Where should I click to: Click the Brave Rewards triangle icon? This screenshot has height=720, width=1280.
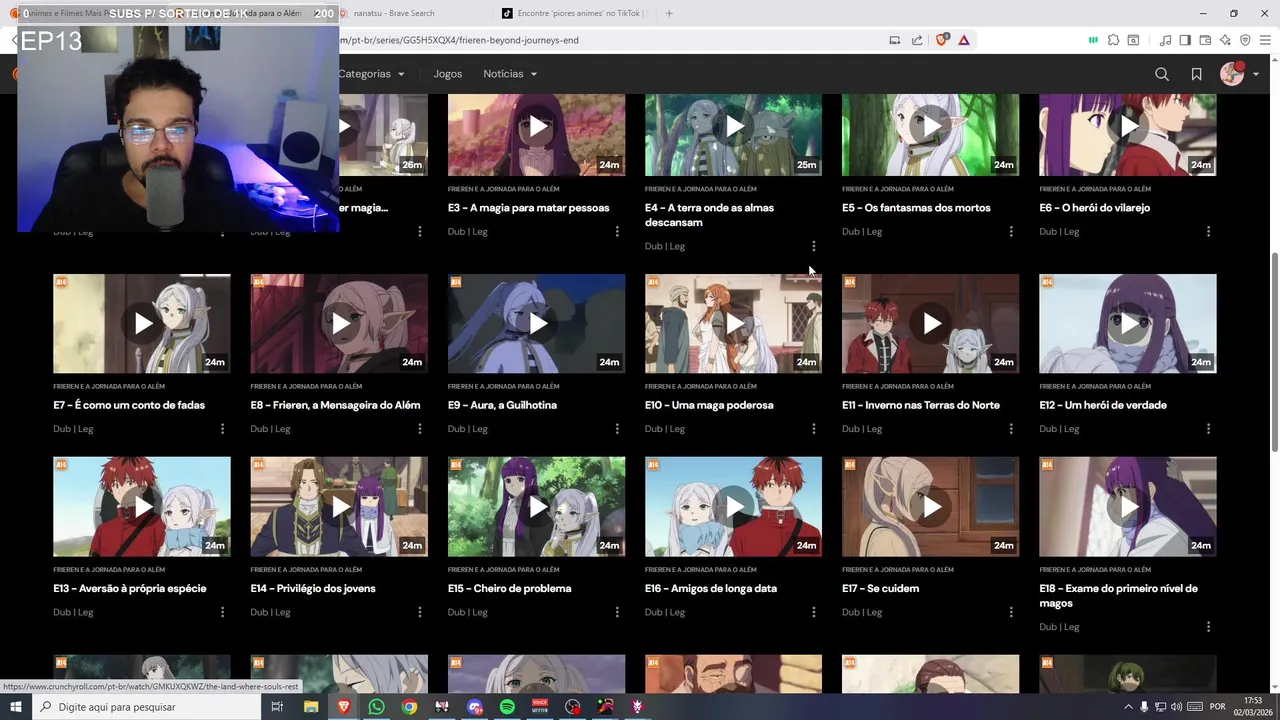click(963, 40)
